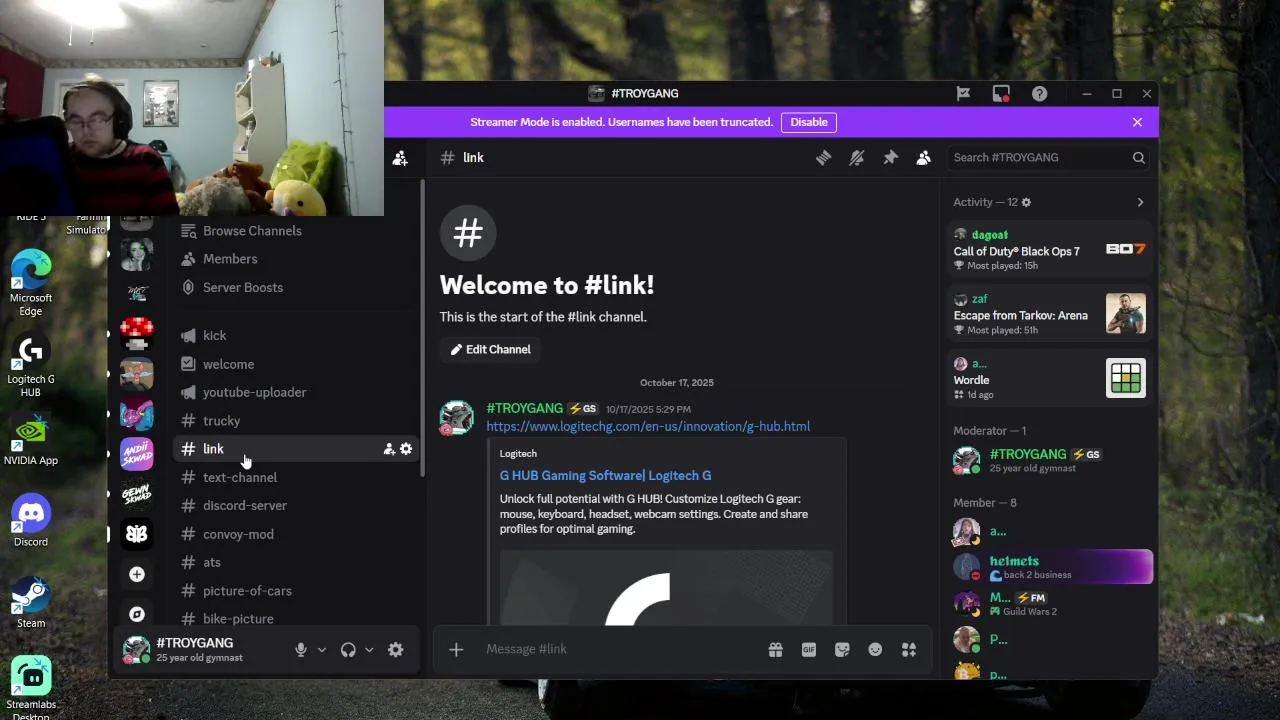
Task: Focus the Message #link text box
Action: (x=620, y=650)
